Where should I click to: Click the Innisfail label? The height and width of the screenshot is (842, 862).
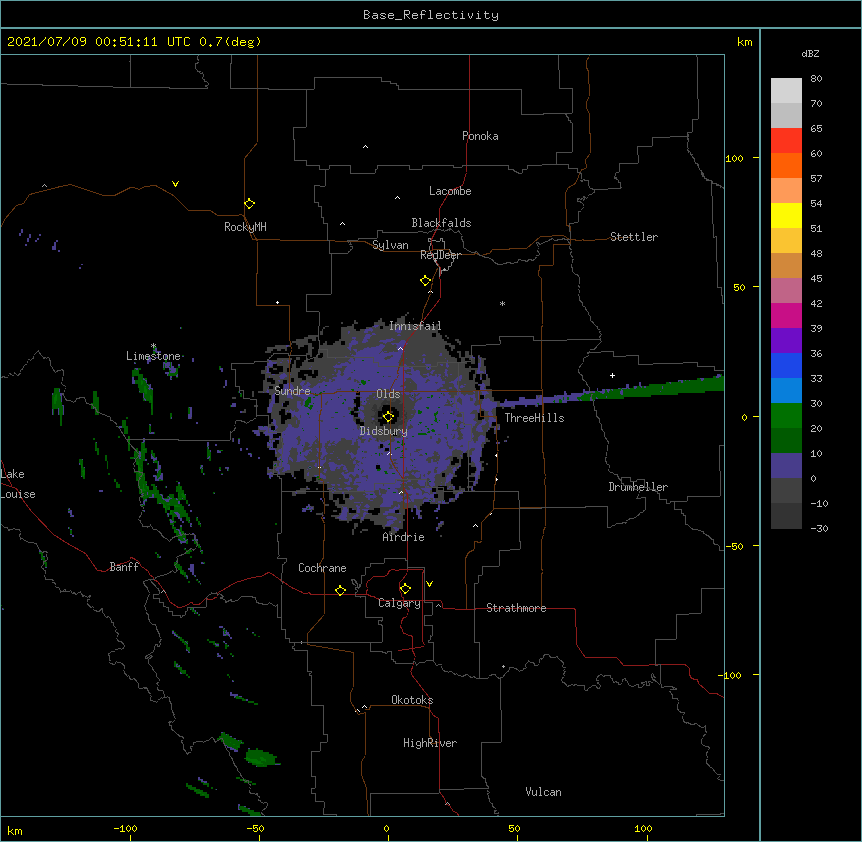coord(415,326)
